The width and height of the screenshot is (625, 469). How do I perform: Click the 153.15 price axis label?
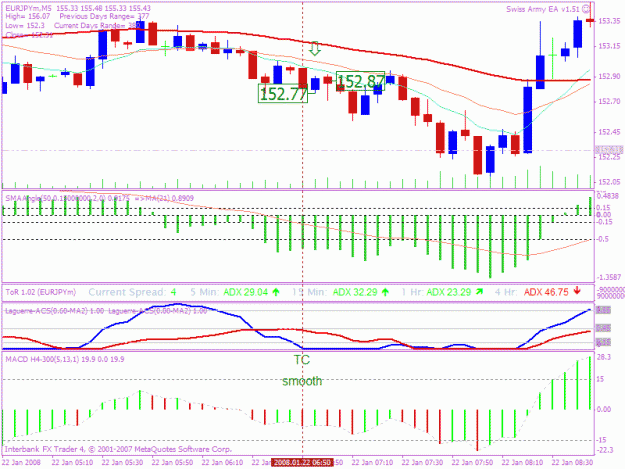click(609, 47)
